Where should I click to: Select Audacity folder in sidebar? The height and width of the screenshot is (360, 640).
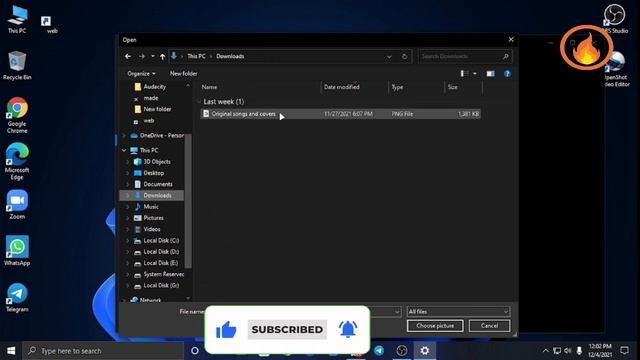pyautogui.click(x=150, y=87)
